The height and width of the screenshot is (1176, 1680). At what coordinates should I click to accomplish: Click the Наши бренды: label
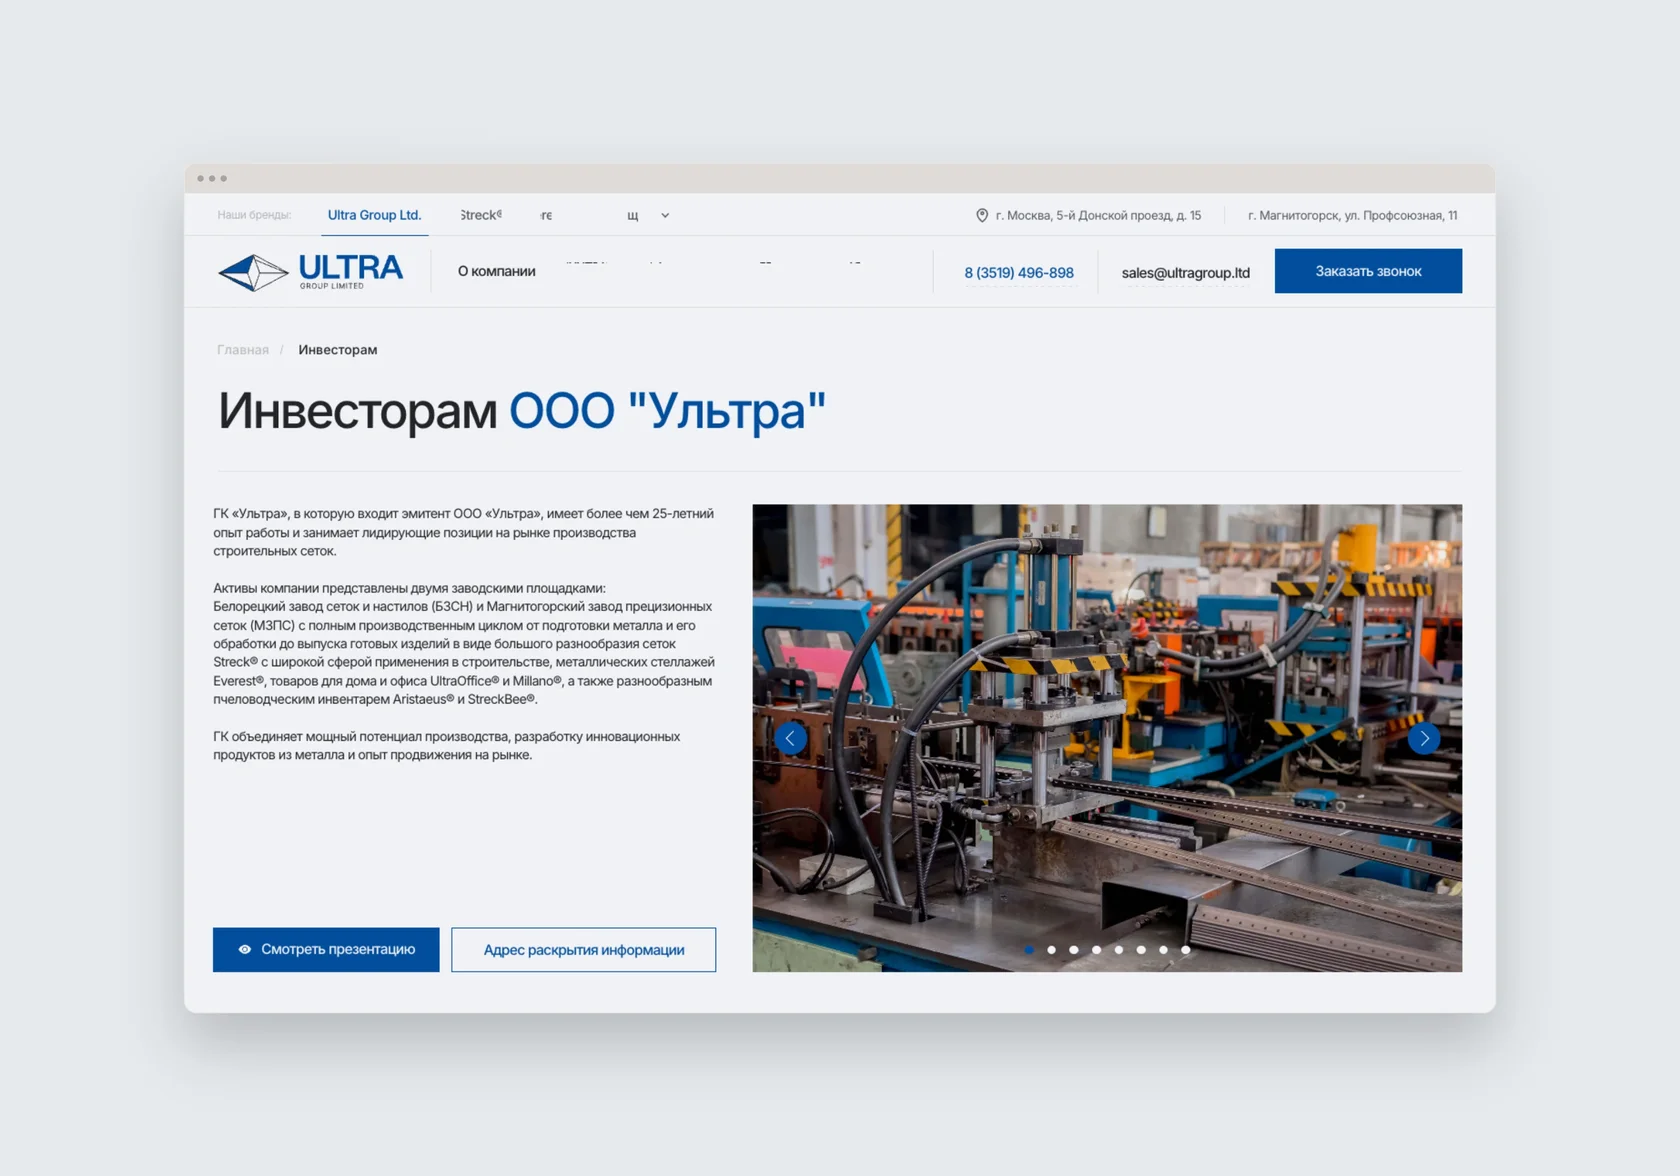click(254, 215)
